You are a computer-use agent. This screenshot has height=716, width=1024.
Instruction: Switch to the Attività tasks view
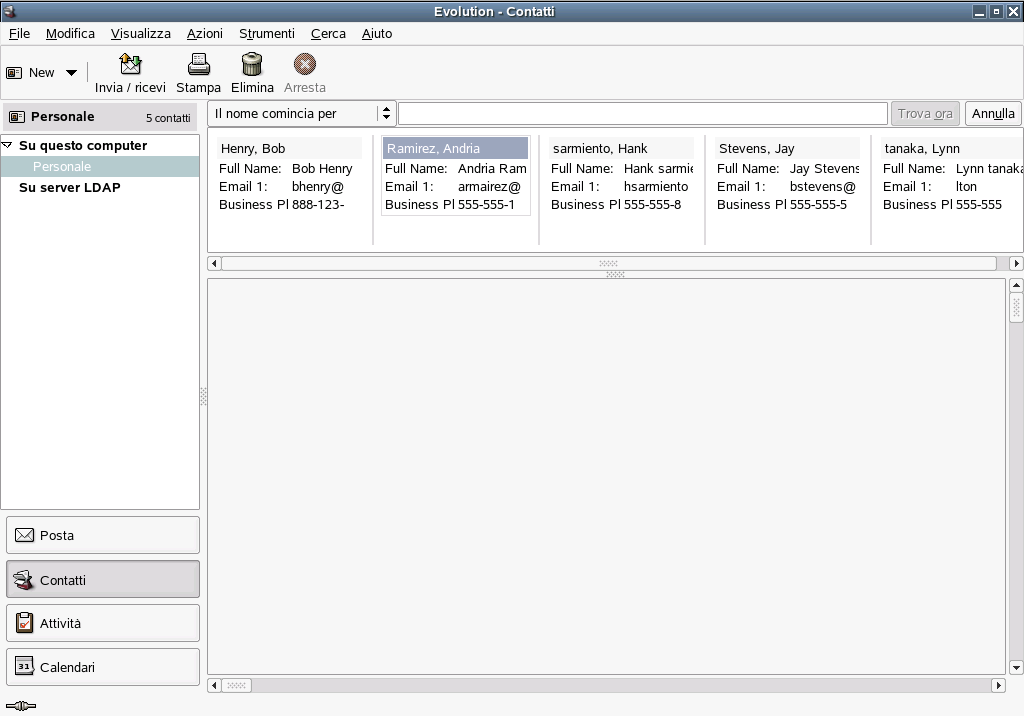[103, 623]
